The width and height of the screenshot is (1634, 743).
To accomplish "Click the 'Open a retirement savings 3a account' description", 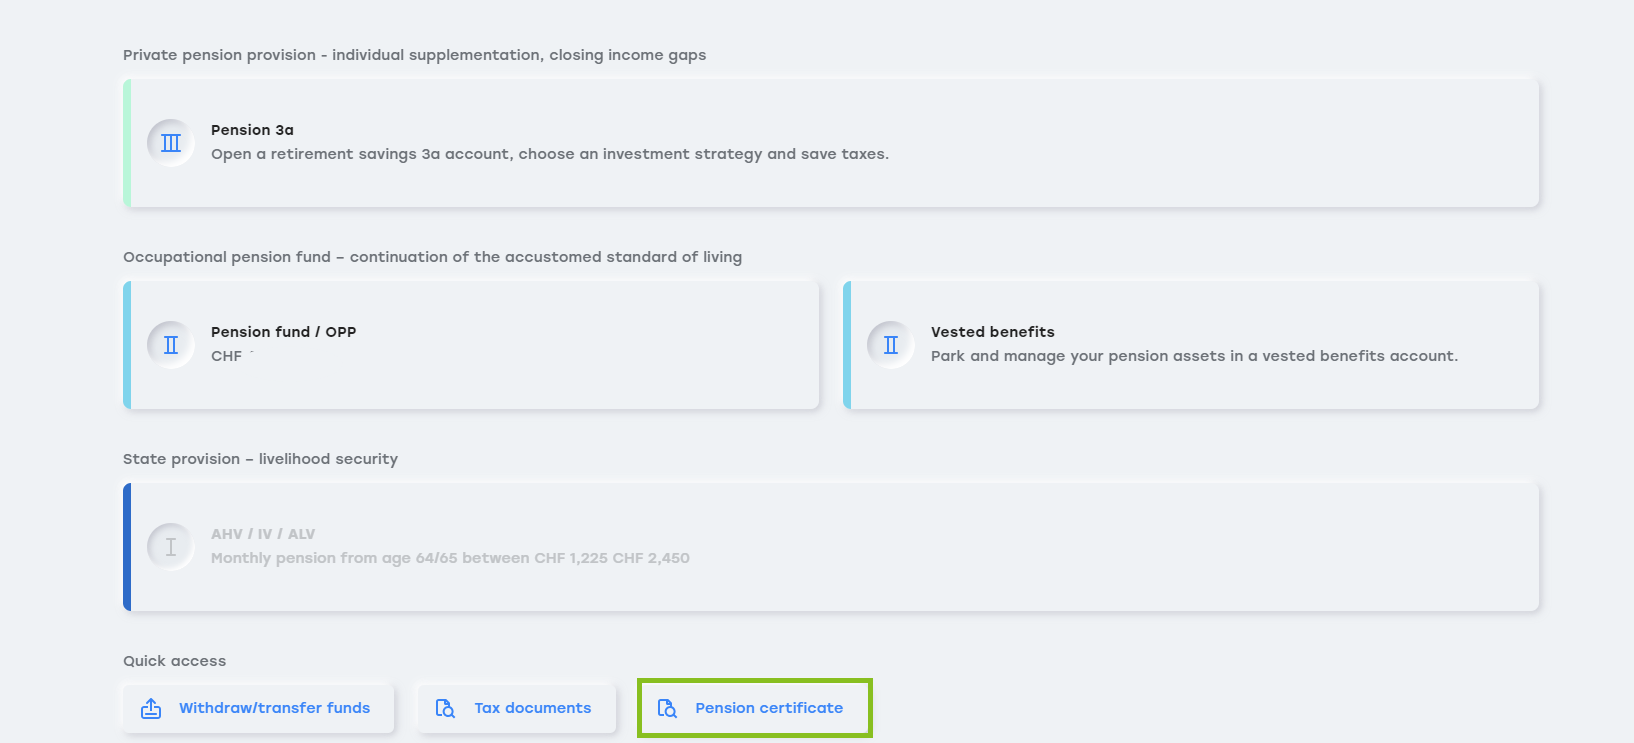I will pos(549,154).
